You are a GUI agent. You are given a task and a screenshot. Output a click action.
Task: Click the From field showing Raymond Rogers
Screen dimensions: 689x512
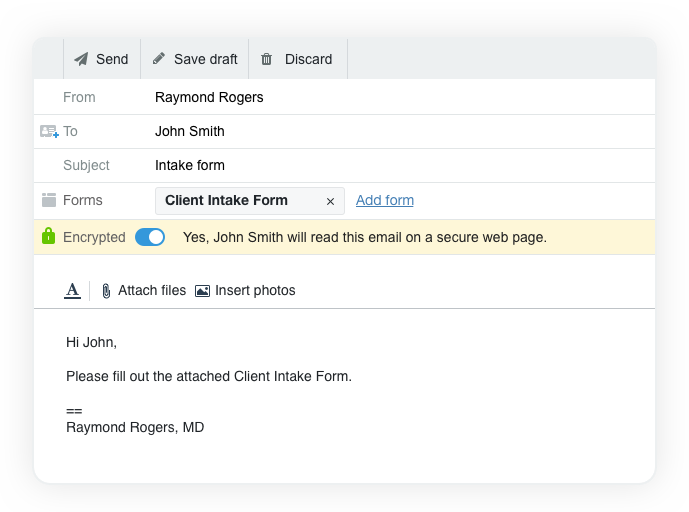tap(344, 97)
